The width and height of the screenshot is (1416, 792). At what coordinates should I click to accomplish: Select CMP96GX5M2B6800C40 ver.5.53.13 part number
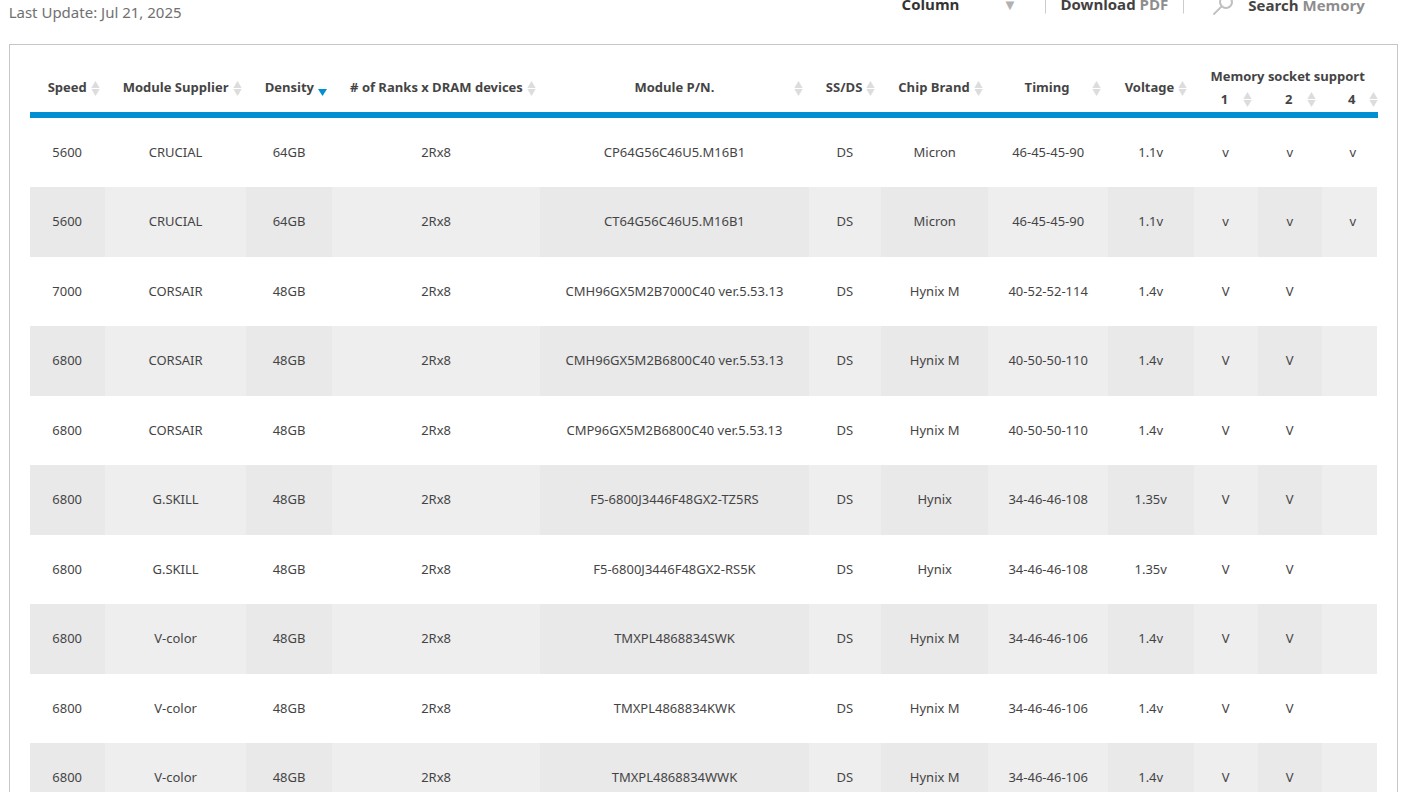[x=674, y=431]
